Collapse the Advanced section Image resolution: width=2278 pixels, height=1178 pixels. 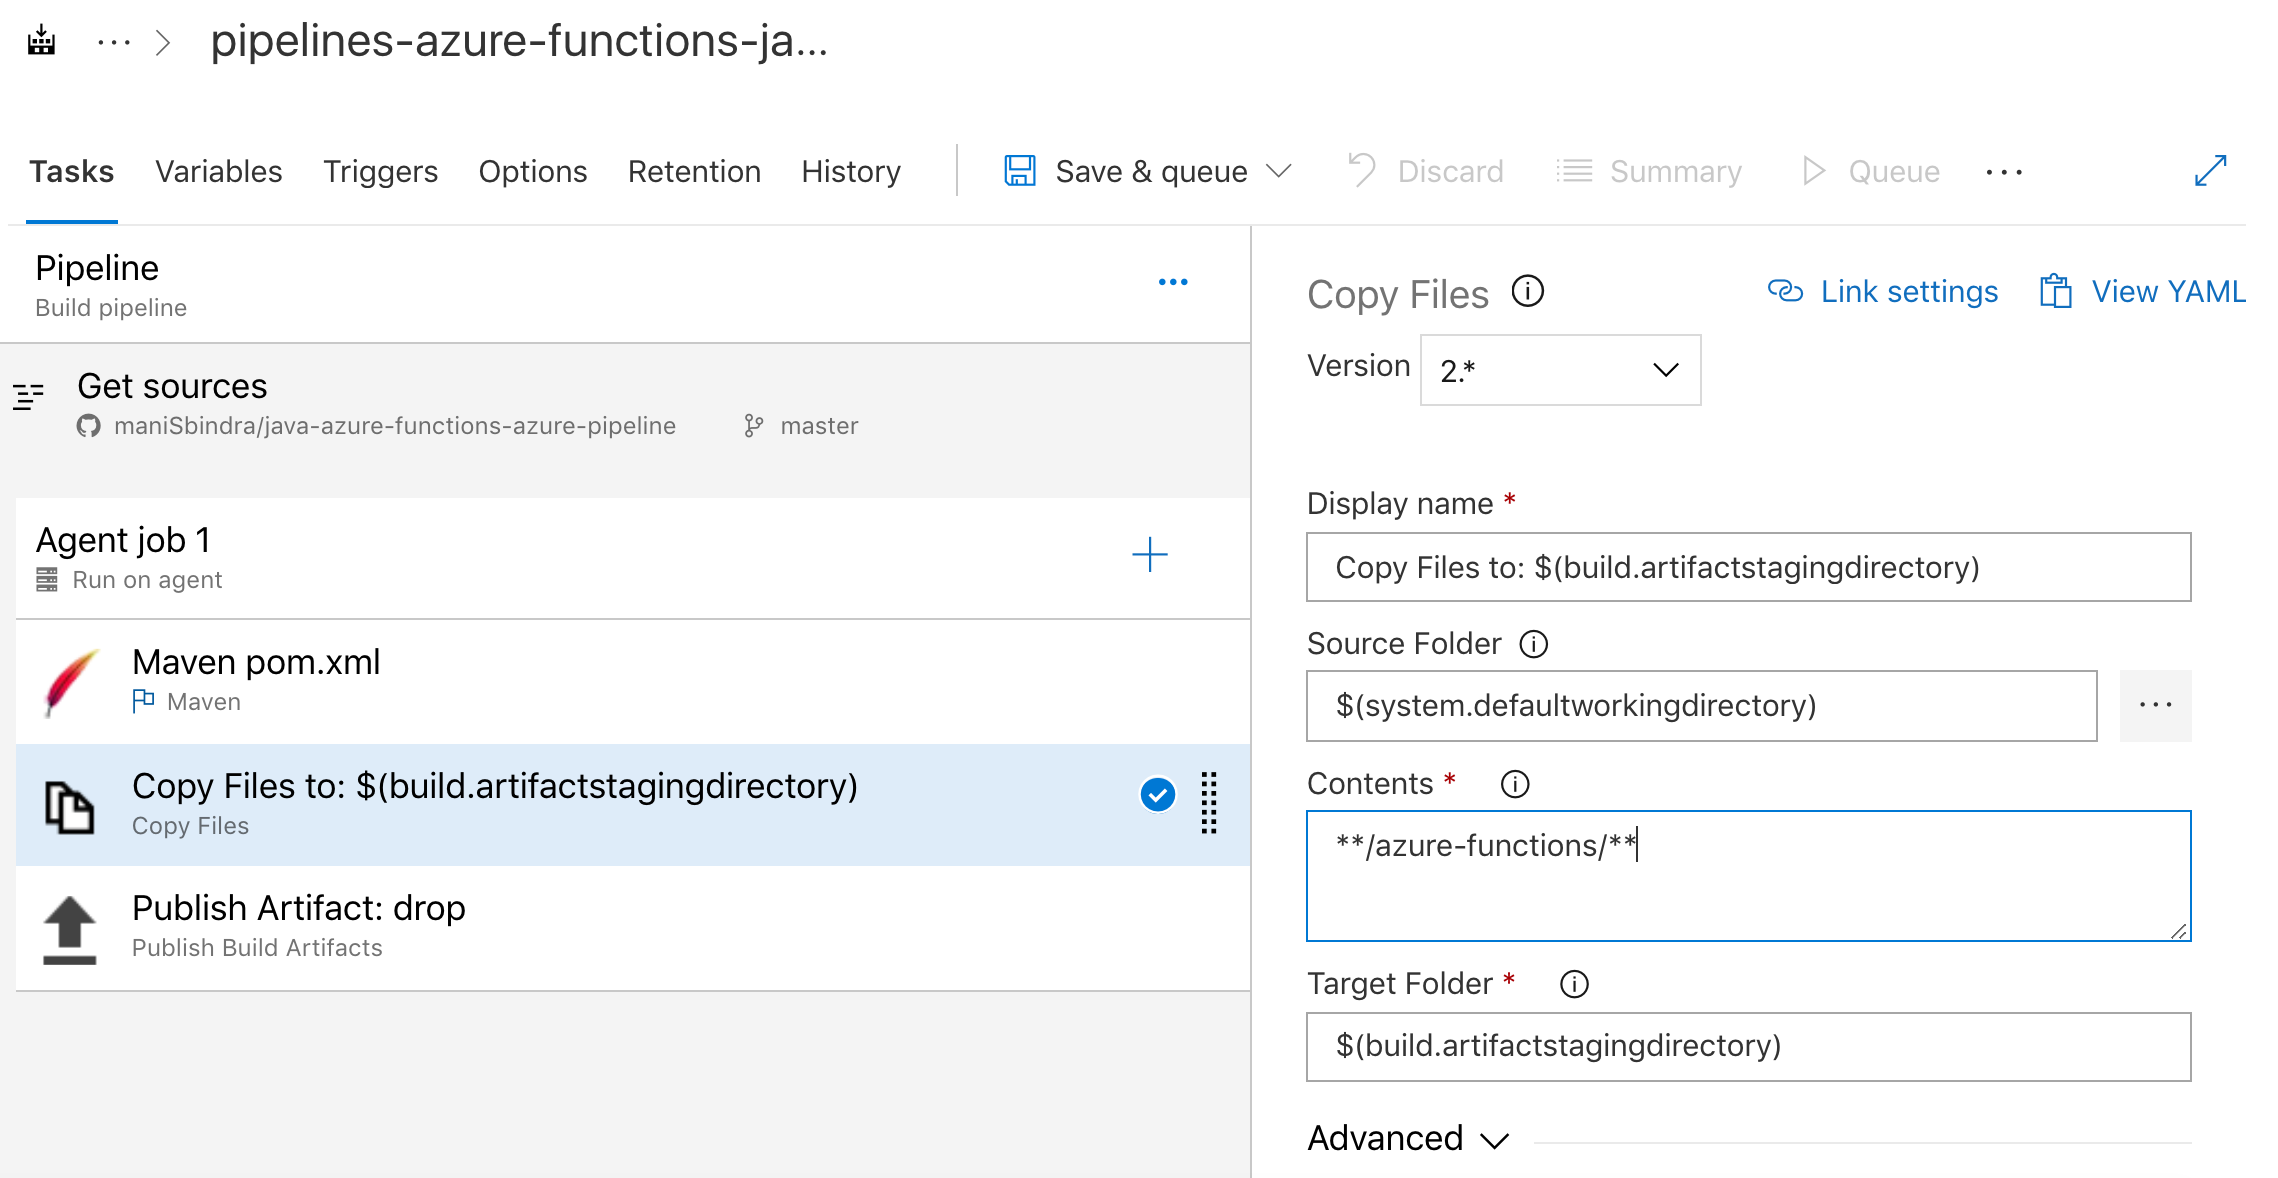pos(1494,1139)
